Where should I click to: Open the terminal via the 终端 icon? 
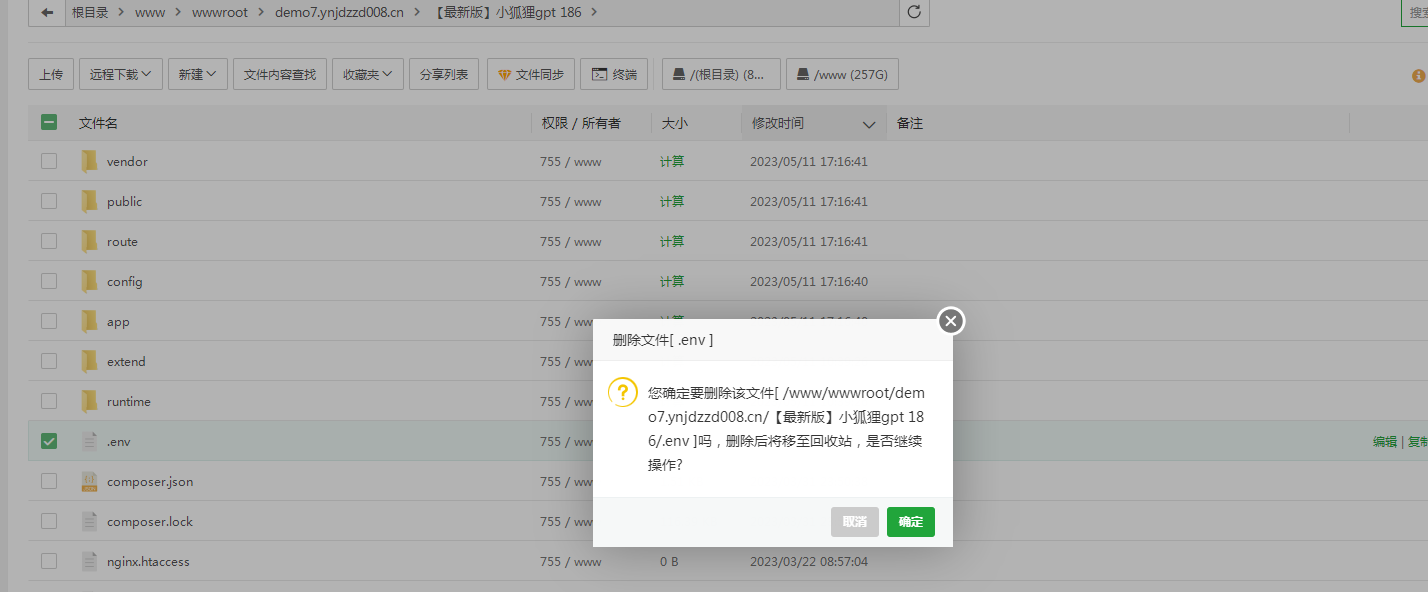(x=600, y=73)
